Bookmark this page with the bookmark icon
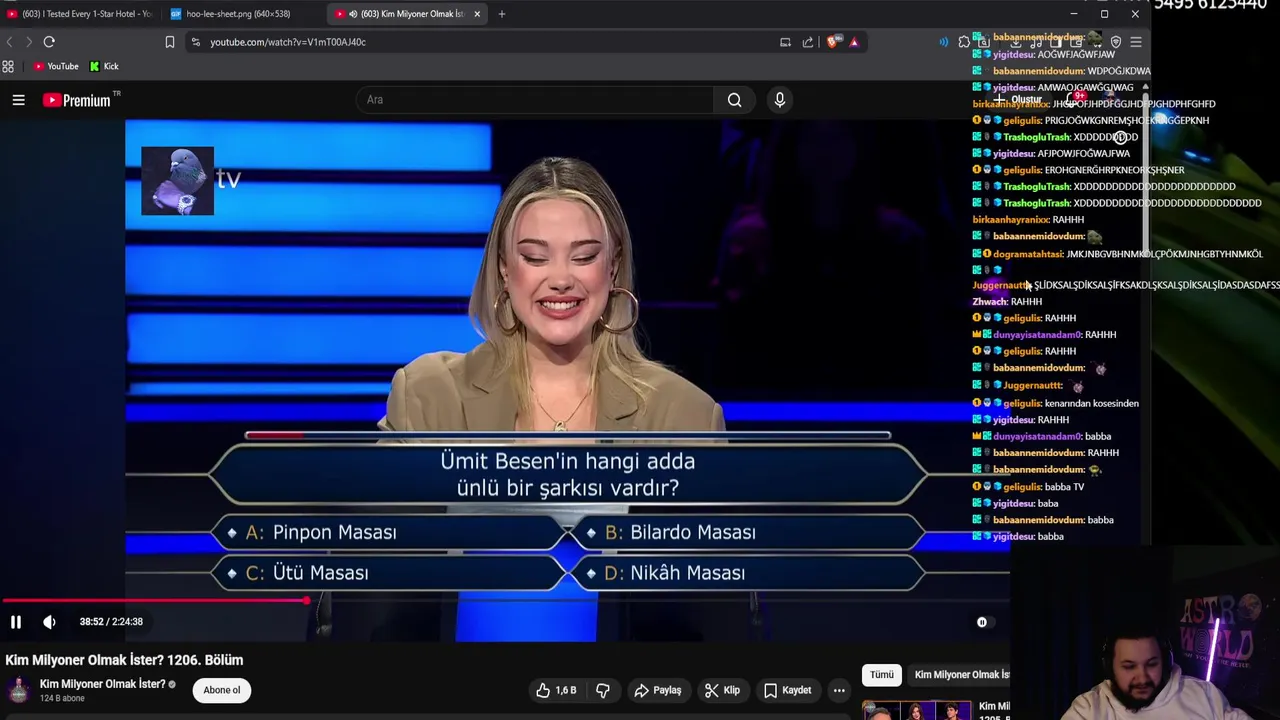The width and height of the screenshot is (1280, 720). (170, 42)
